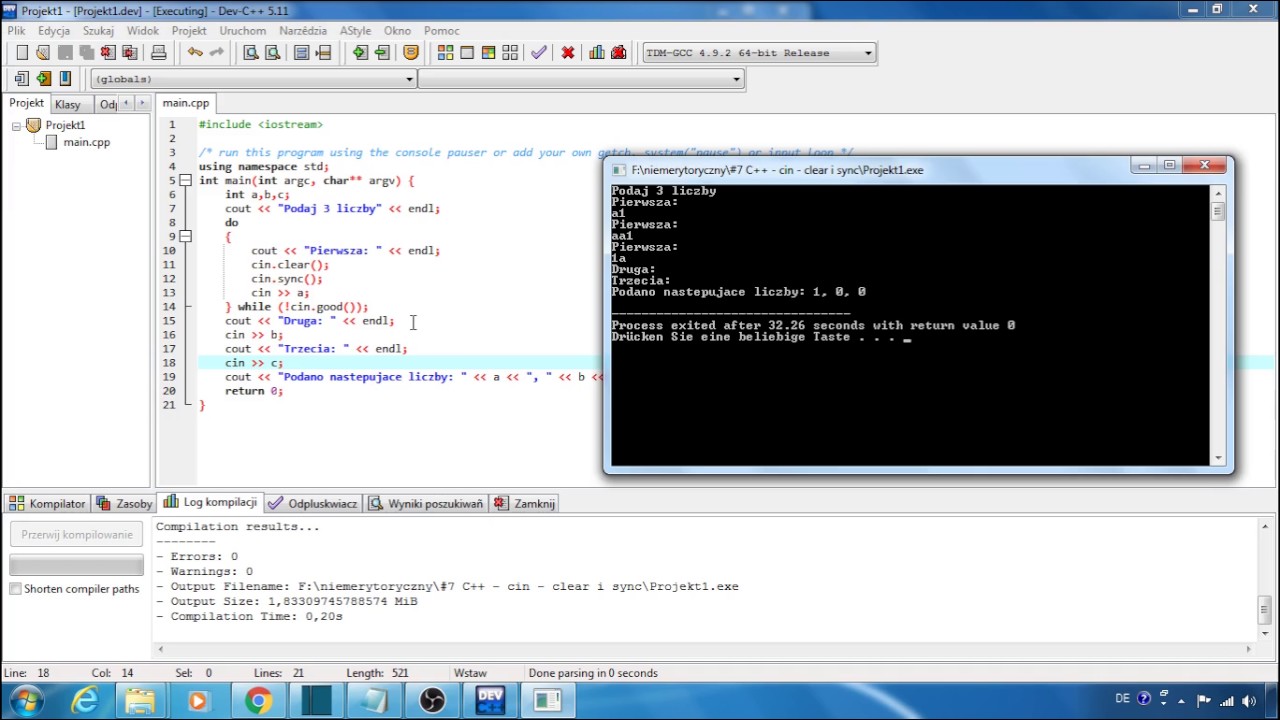Click the compilation progress bar
Screen dimensions: 1280x720
click(x=77, y=564)
